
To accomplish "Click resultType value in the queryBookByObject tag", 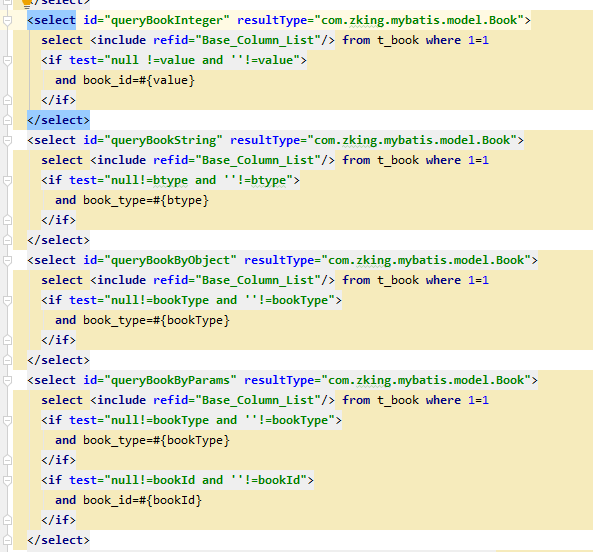I will pyautogui.click(x=426, y=260).
